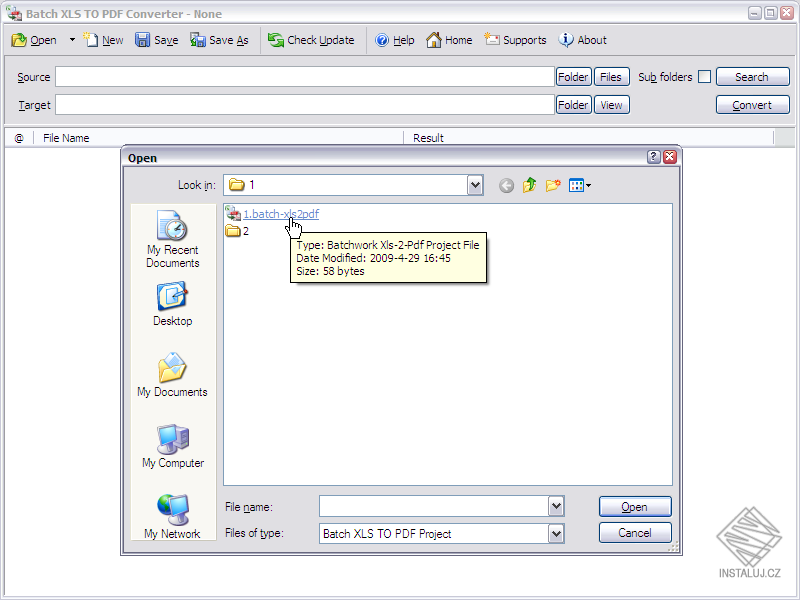The height and width of the screenshot is (600, 800).
Task: Open the File name dropdown arrow
Action: pyautogui.click(x=557, y=506)
